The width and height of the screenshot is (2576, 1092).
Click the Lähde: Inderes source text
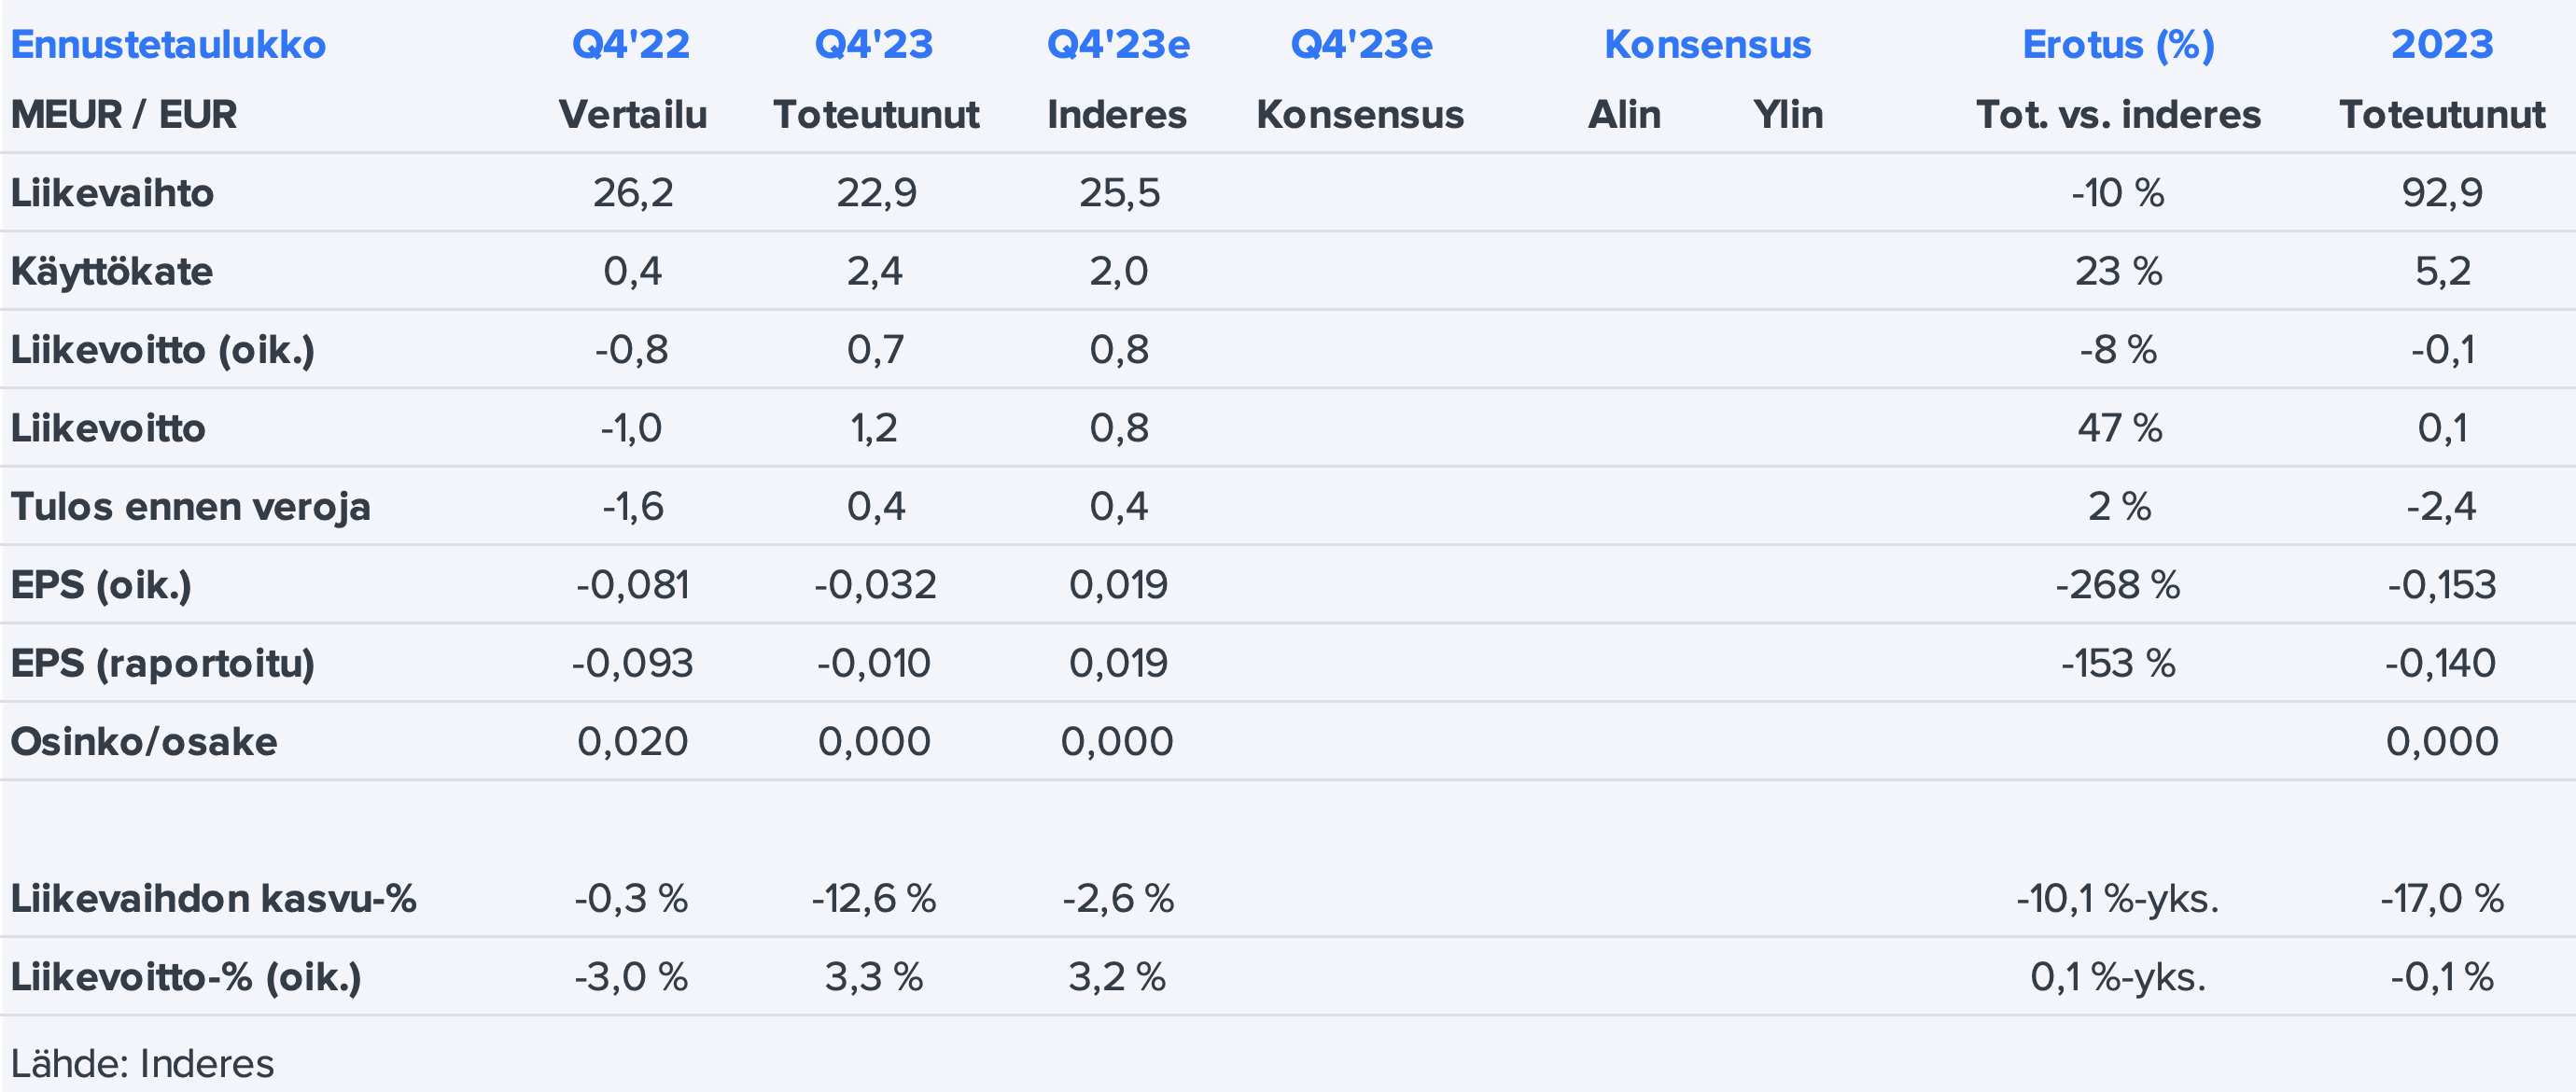pos(142,1063)
